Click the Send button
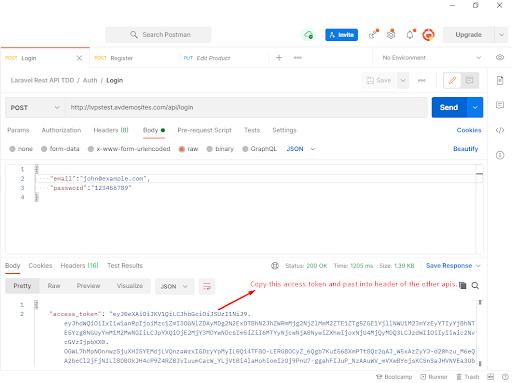512x383 pixels. [449, 107]
